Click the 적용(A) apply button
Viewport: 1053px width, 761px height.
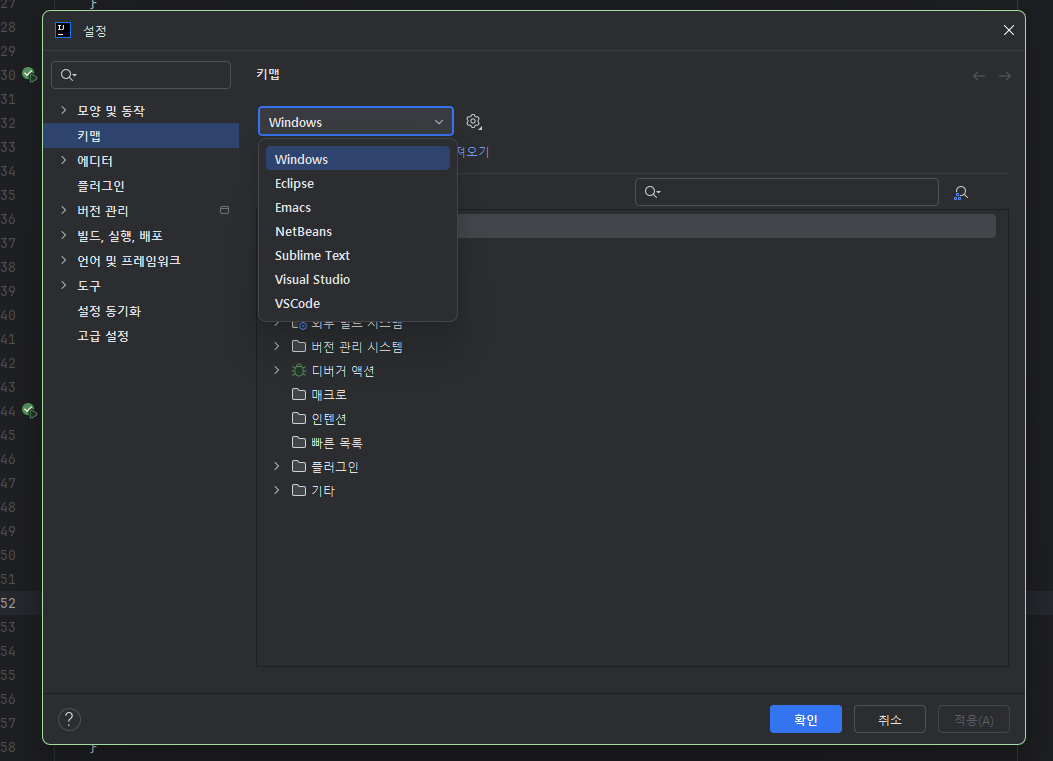(x=974, y=719)
